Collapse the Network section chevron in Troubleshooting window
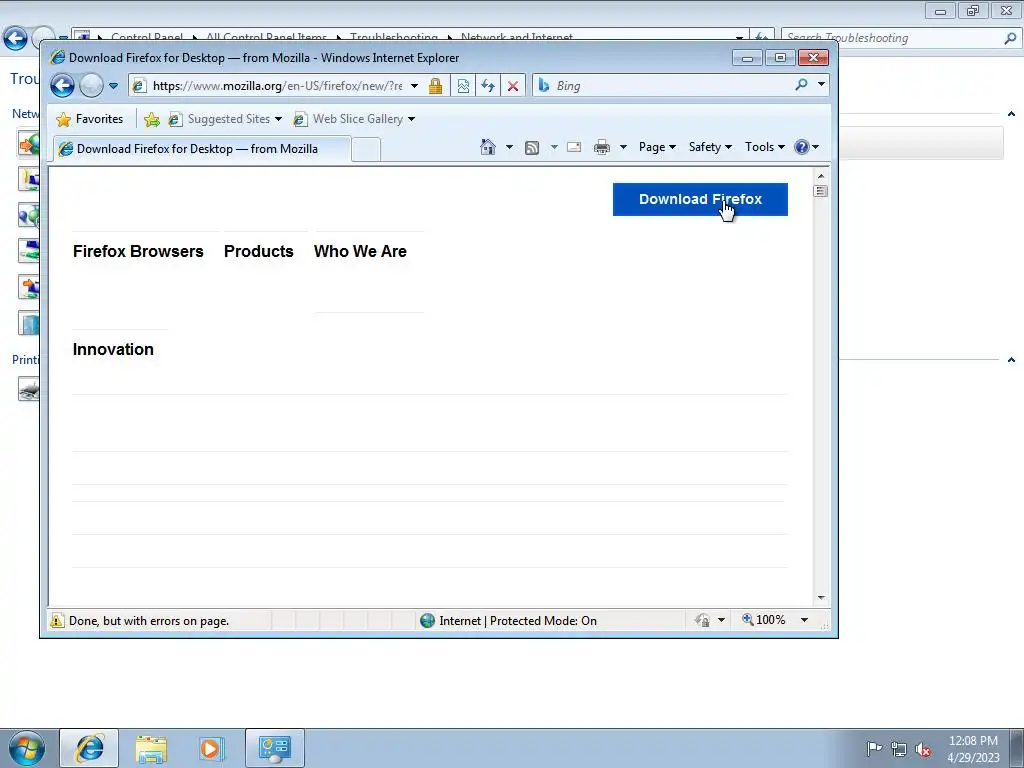The image size is (1024, 768). (x=1011, y=114)
